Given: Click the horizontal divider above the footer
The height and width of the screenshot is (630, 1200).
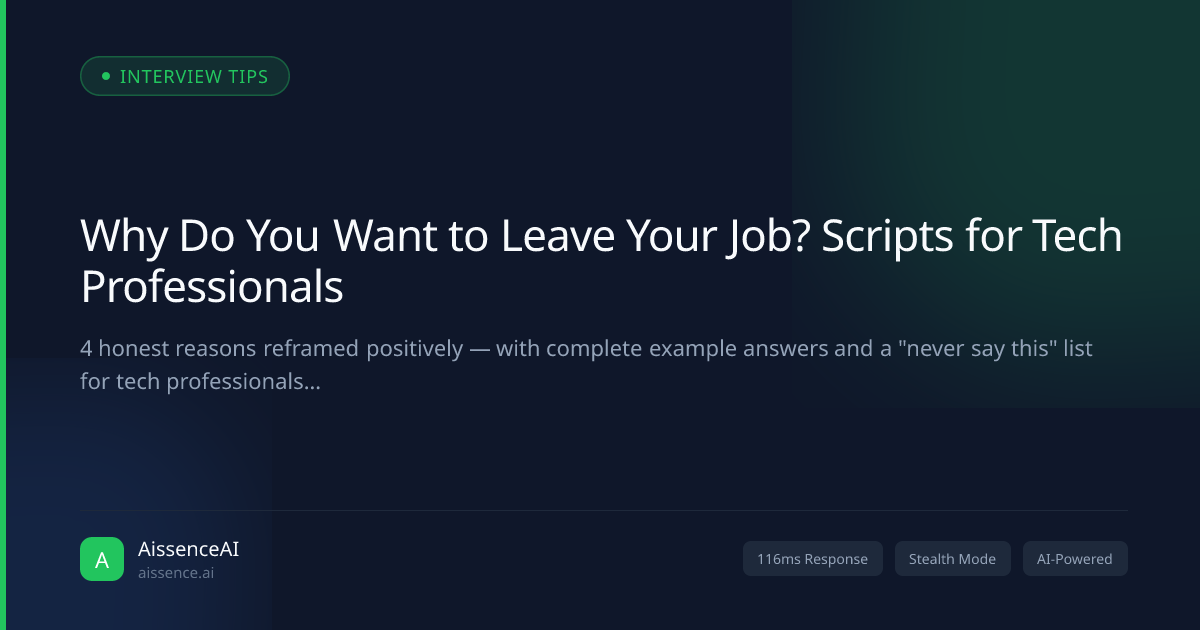Looking at the screenshot, I should 604,510.
